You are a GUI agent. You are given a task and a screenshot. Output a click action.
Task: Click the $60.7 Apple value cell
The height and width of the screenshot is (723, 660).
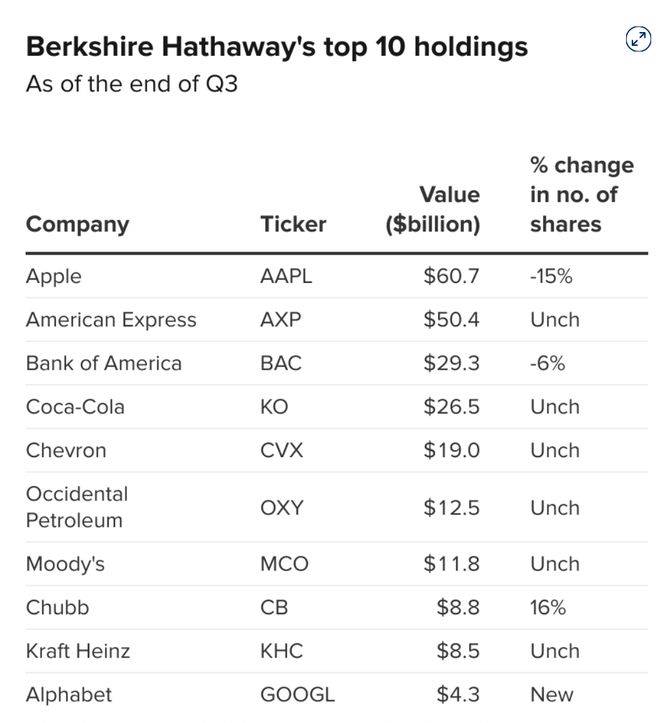point(451,276)
